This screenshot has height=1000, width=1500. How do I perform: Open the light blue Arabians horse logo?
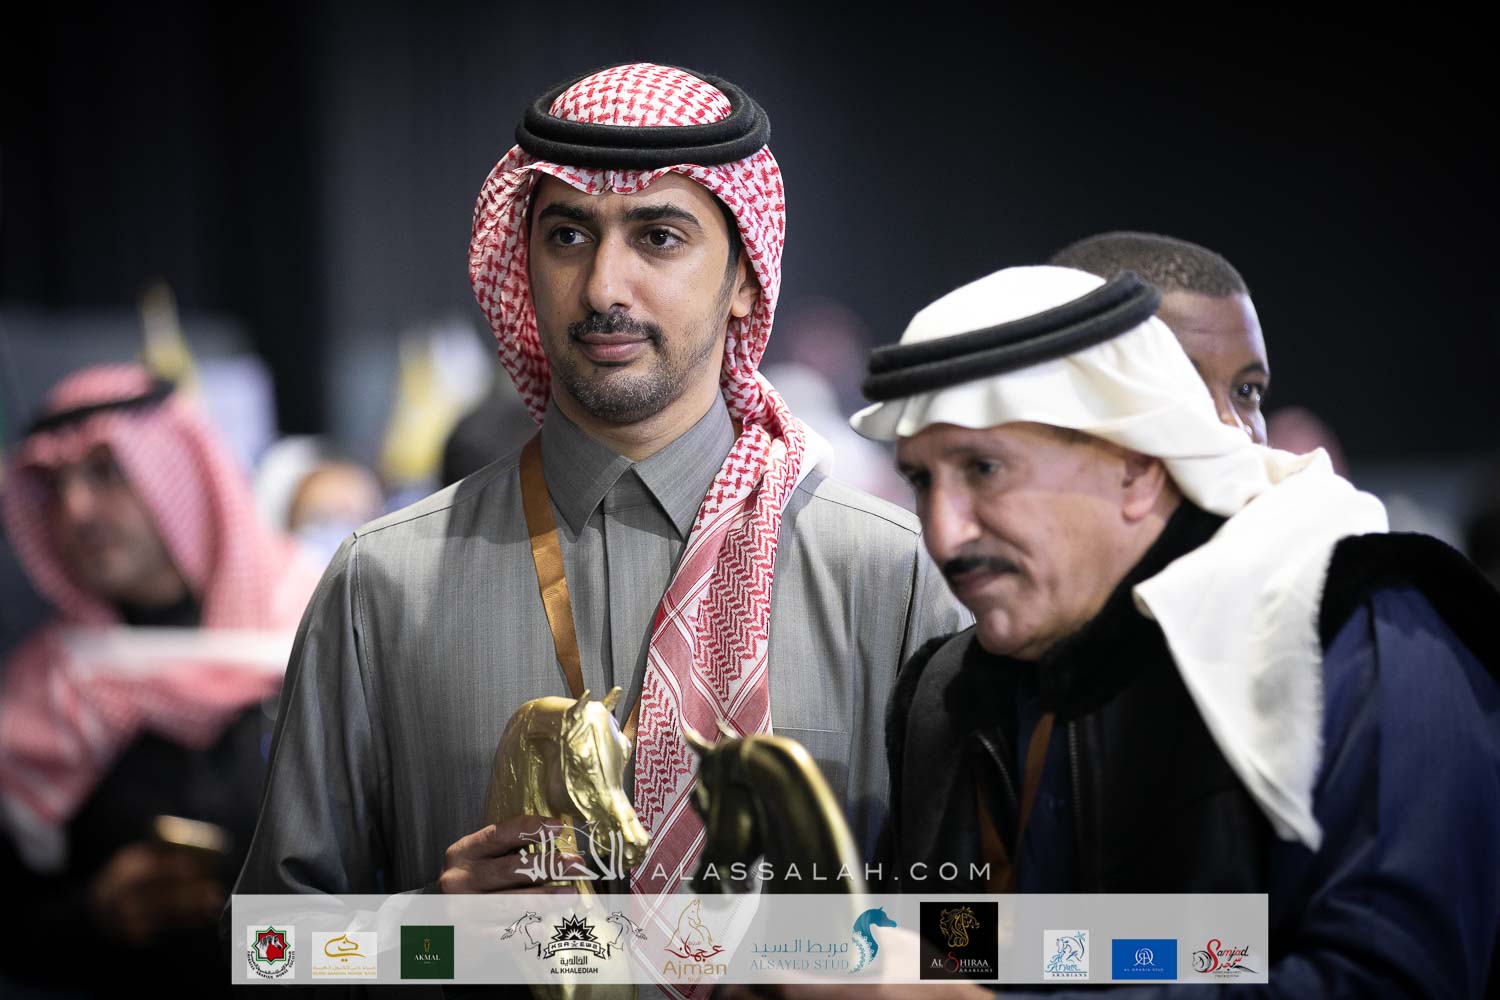pyautogui.click(x=1066, y=953)
